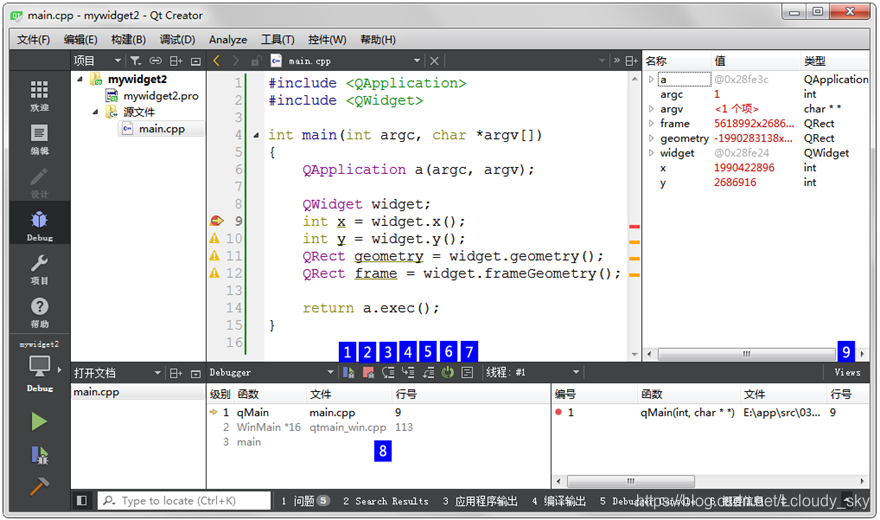The image size is (880, 520).
Task: Collapse the 源文件 folder node
Action: (95, 112)
